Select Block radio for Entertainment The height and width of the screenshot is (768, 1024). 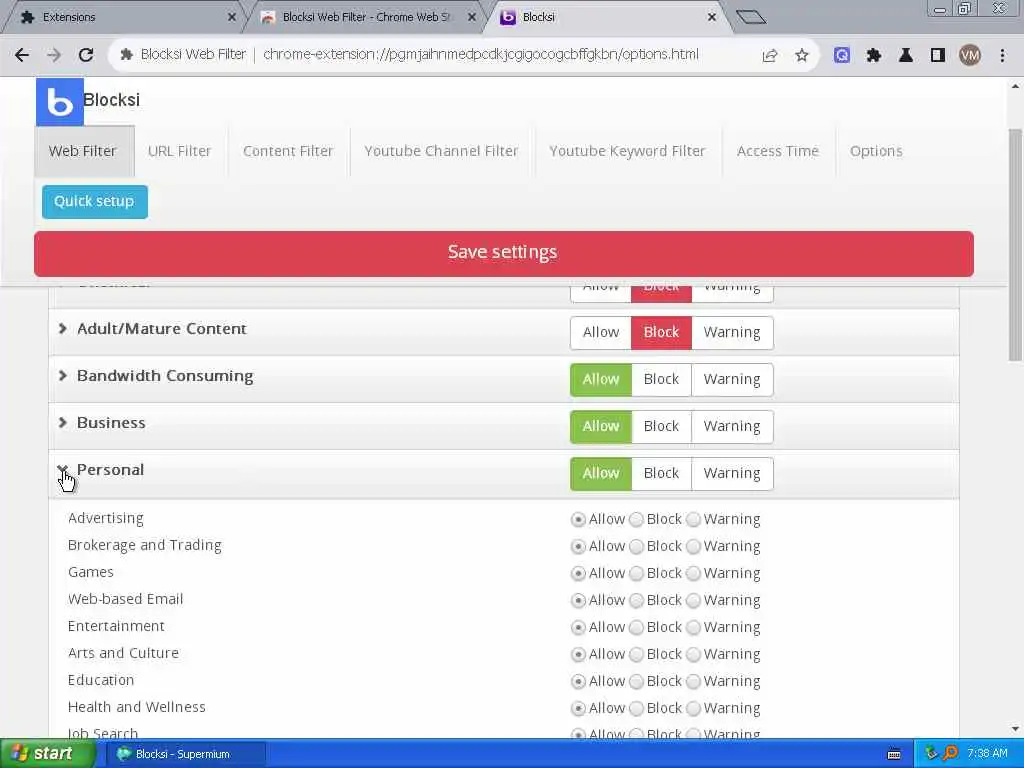(x=636, y=628)
